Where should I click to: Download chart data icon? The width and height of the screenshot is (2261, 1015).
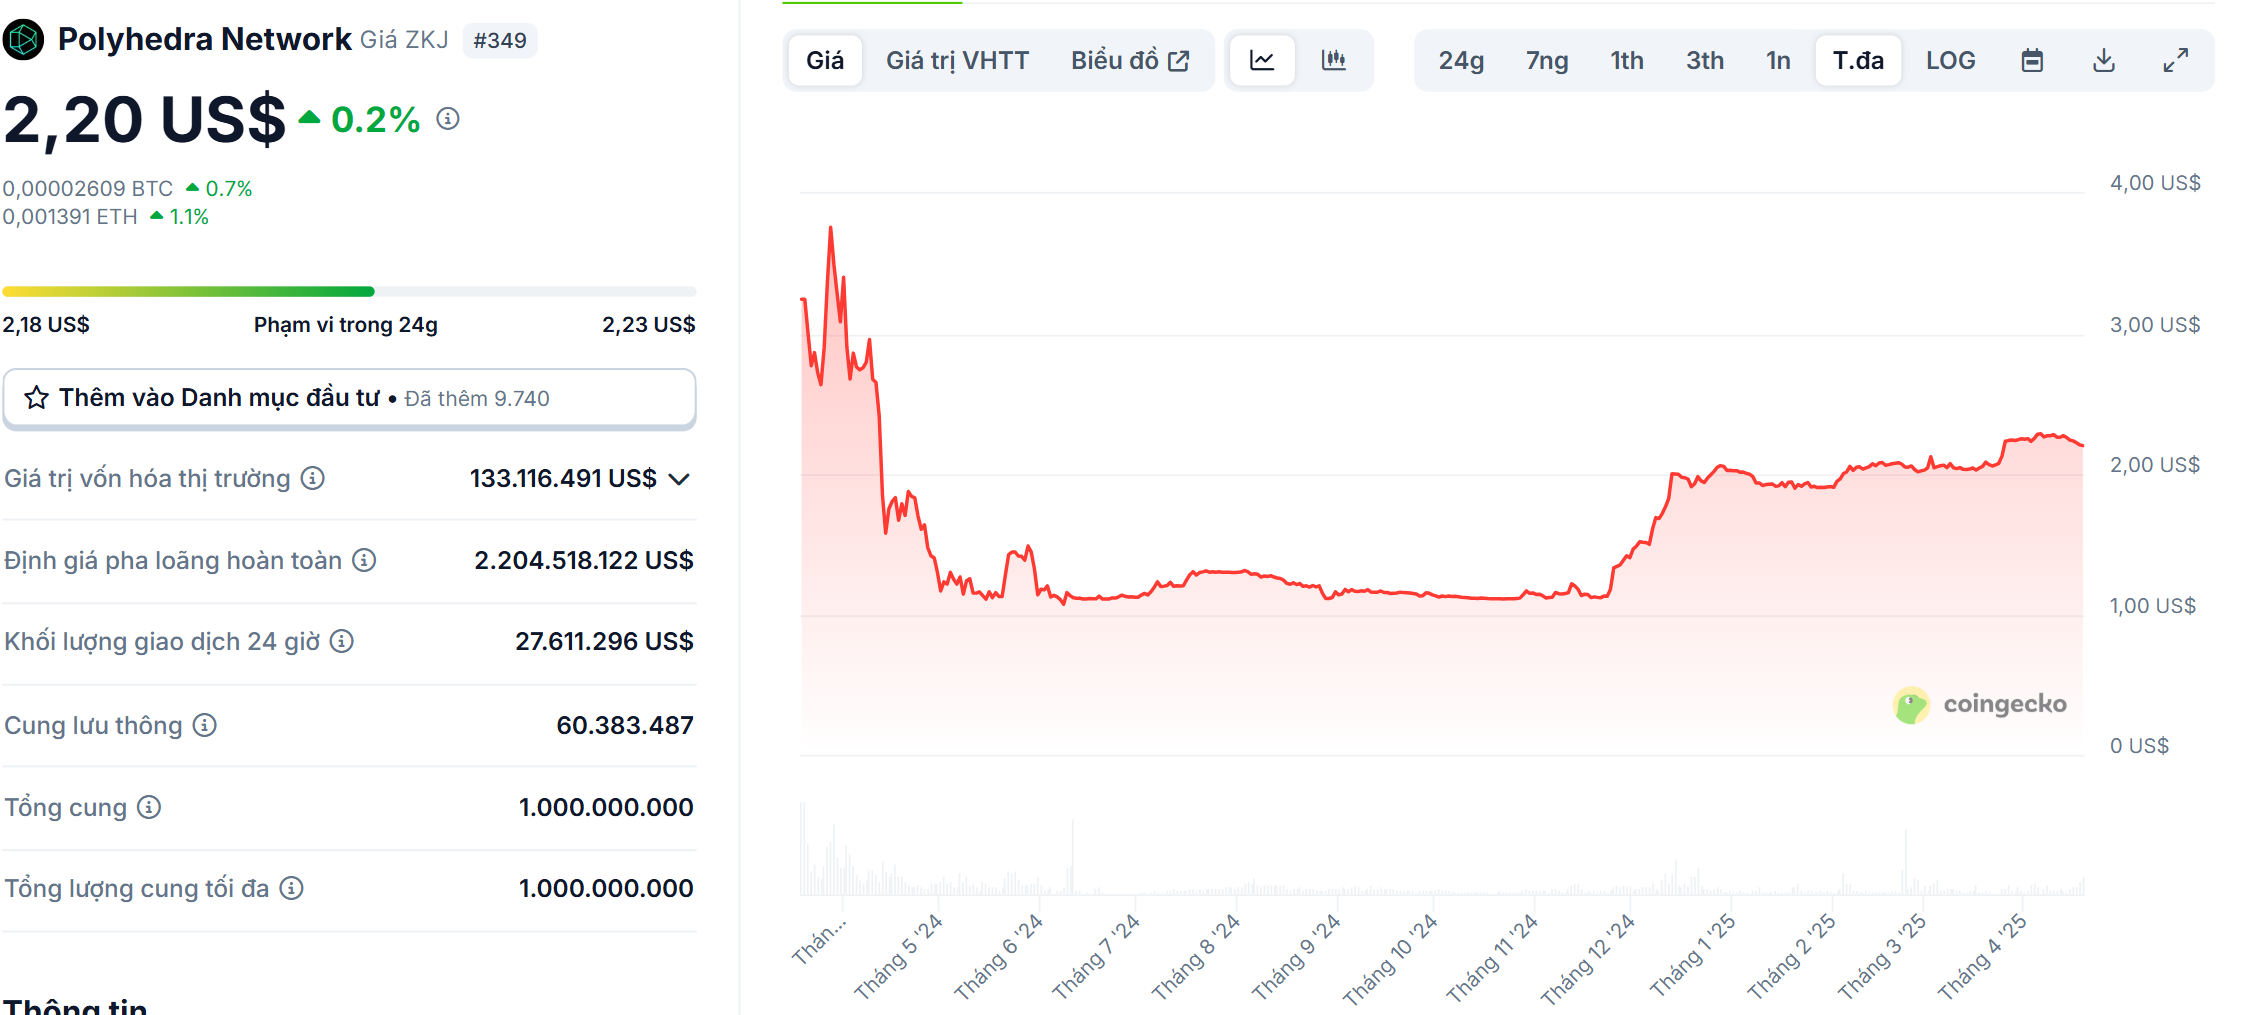point(2104,61)
